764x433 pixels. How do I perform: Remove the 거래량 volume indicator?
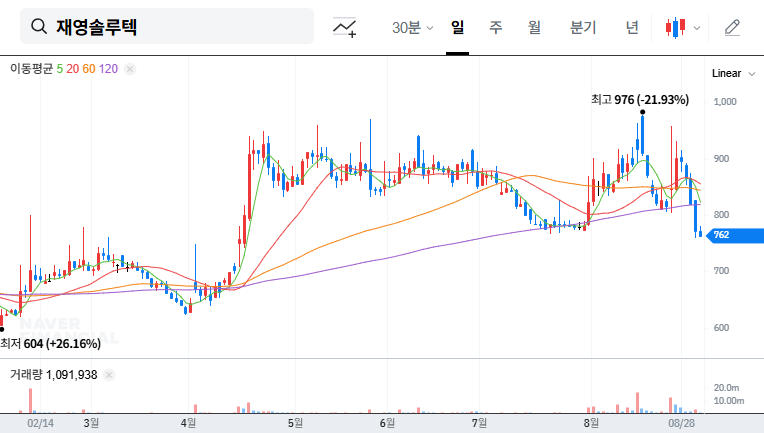tap(109, 375)
